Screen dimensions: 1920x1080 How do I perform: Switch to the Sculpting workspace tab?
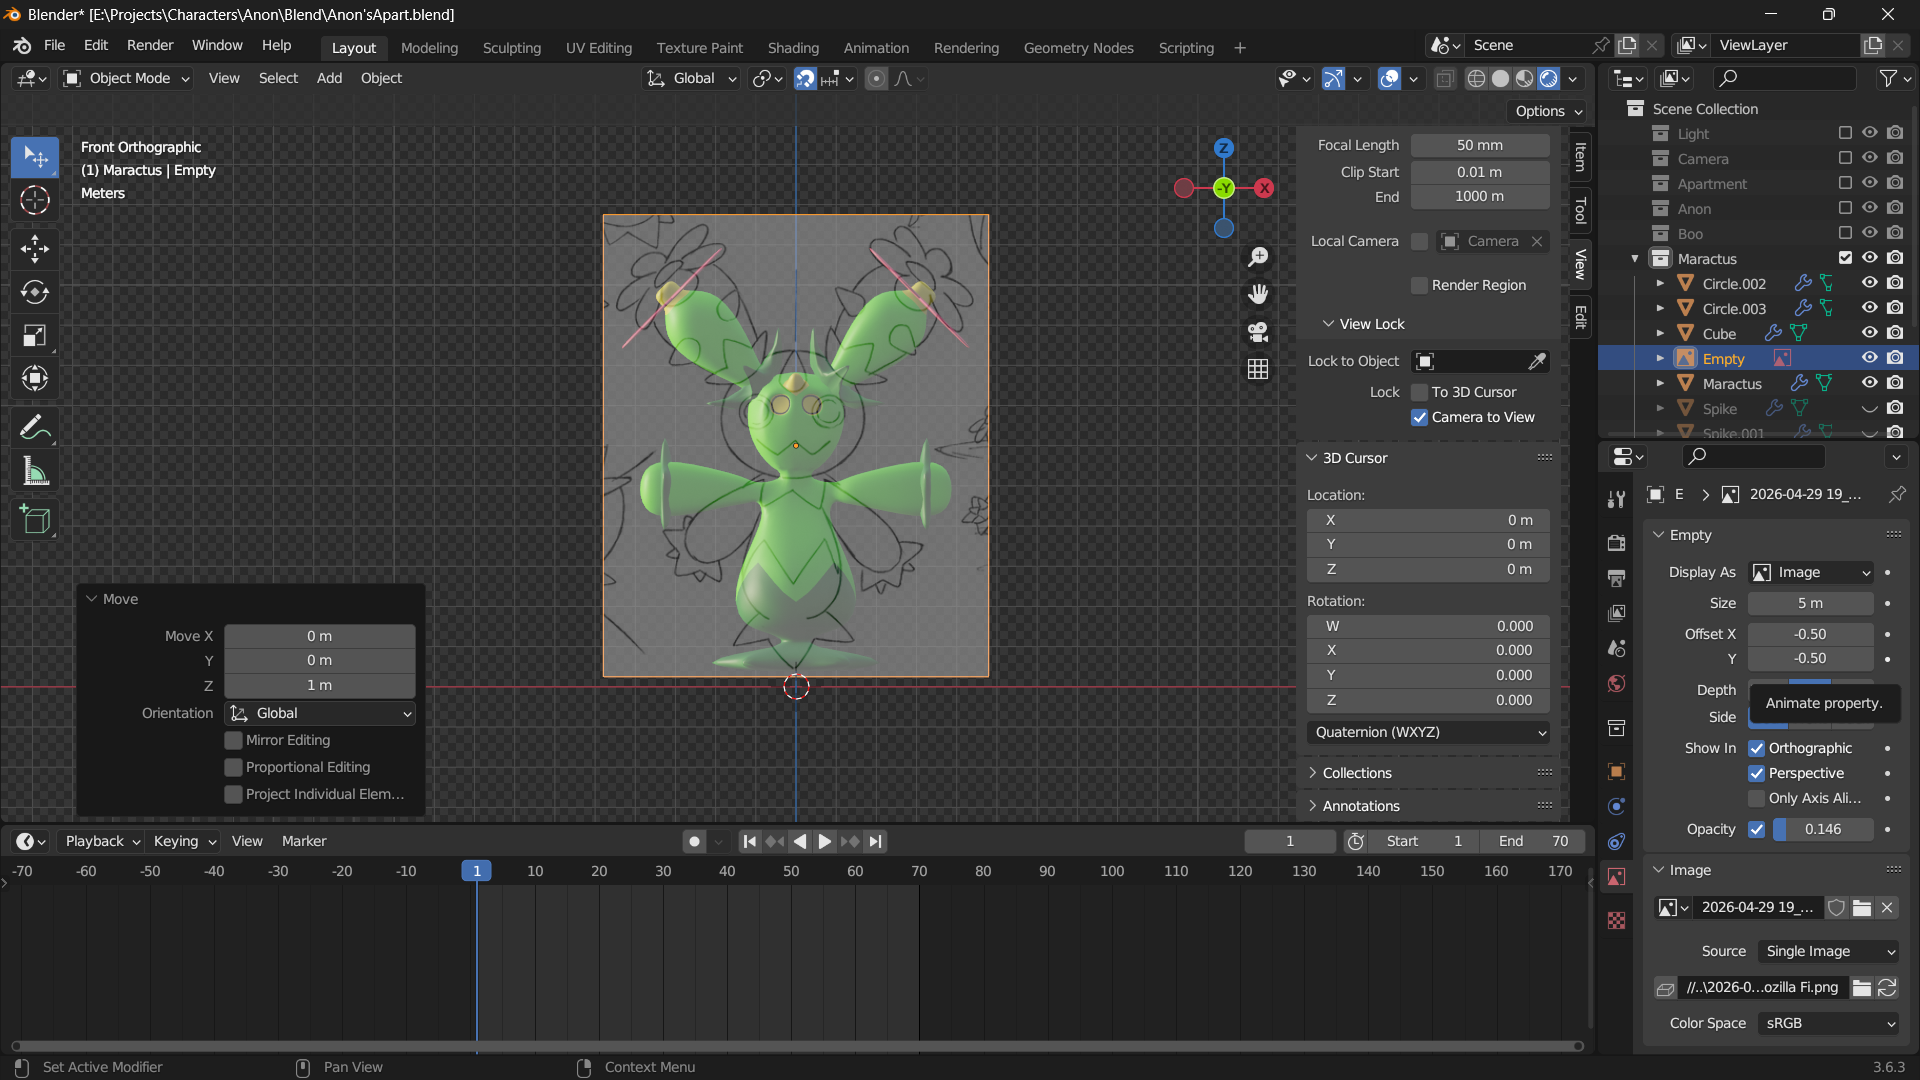pos(511,47)
